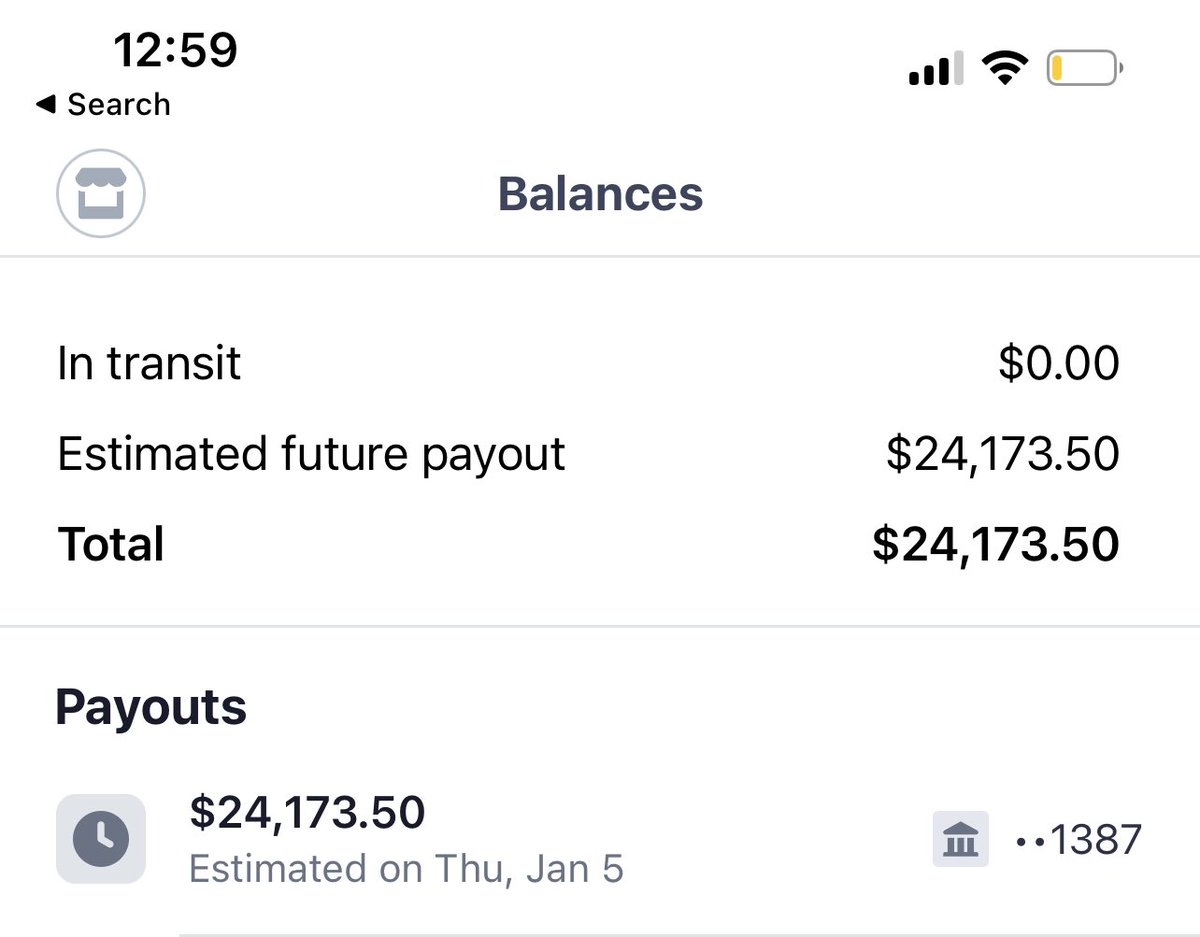Tap the storefront account icon

pos(101,193)
